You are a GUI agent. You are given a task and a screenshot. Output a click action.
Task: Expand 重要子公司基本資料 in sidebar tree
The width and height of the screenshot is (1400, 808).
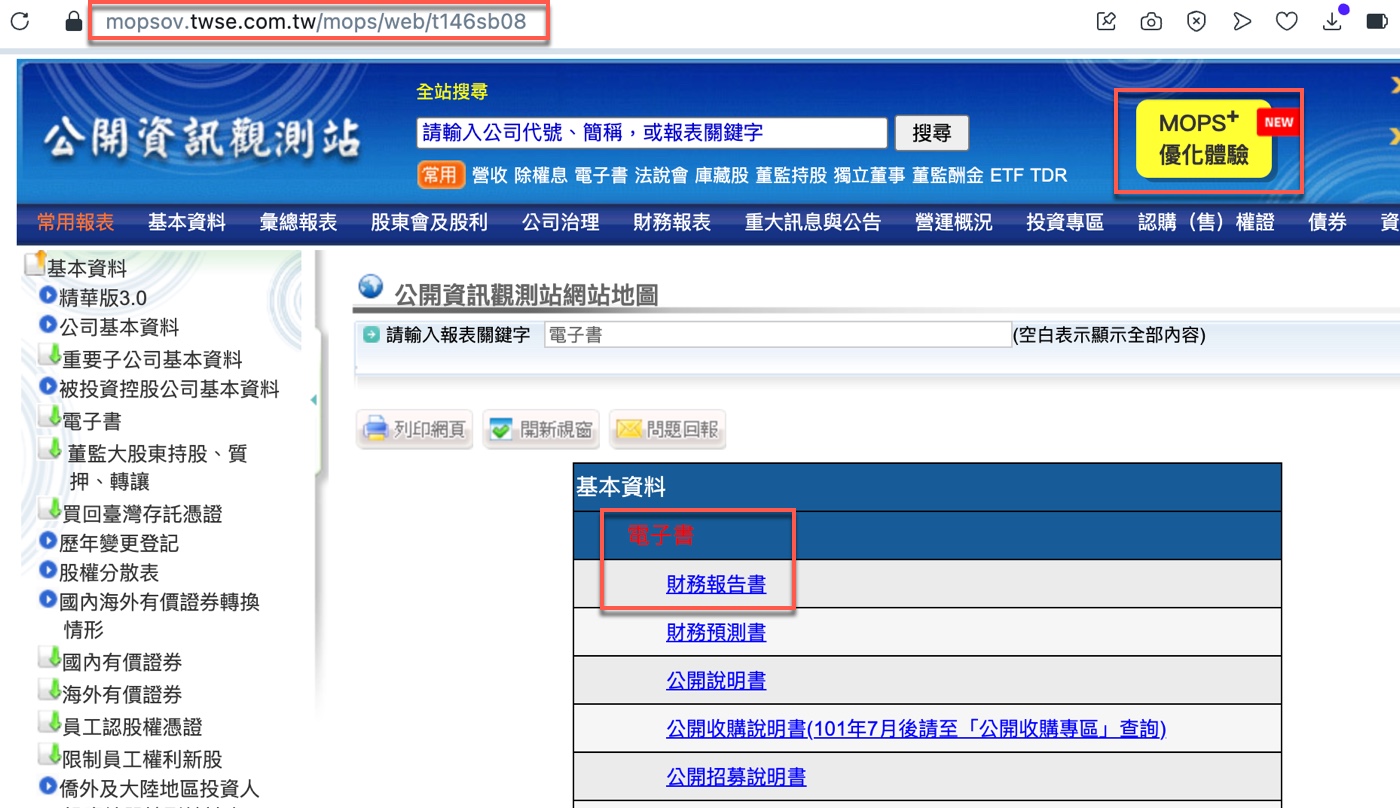[x=152, y=359]
